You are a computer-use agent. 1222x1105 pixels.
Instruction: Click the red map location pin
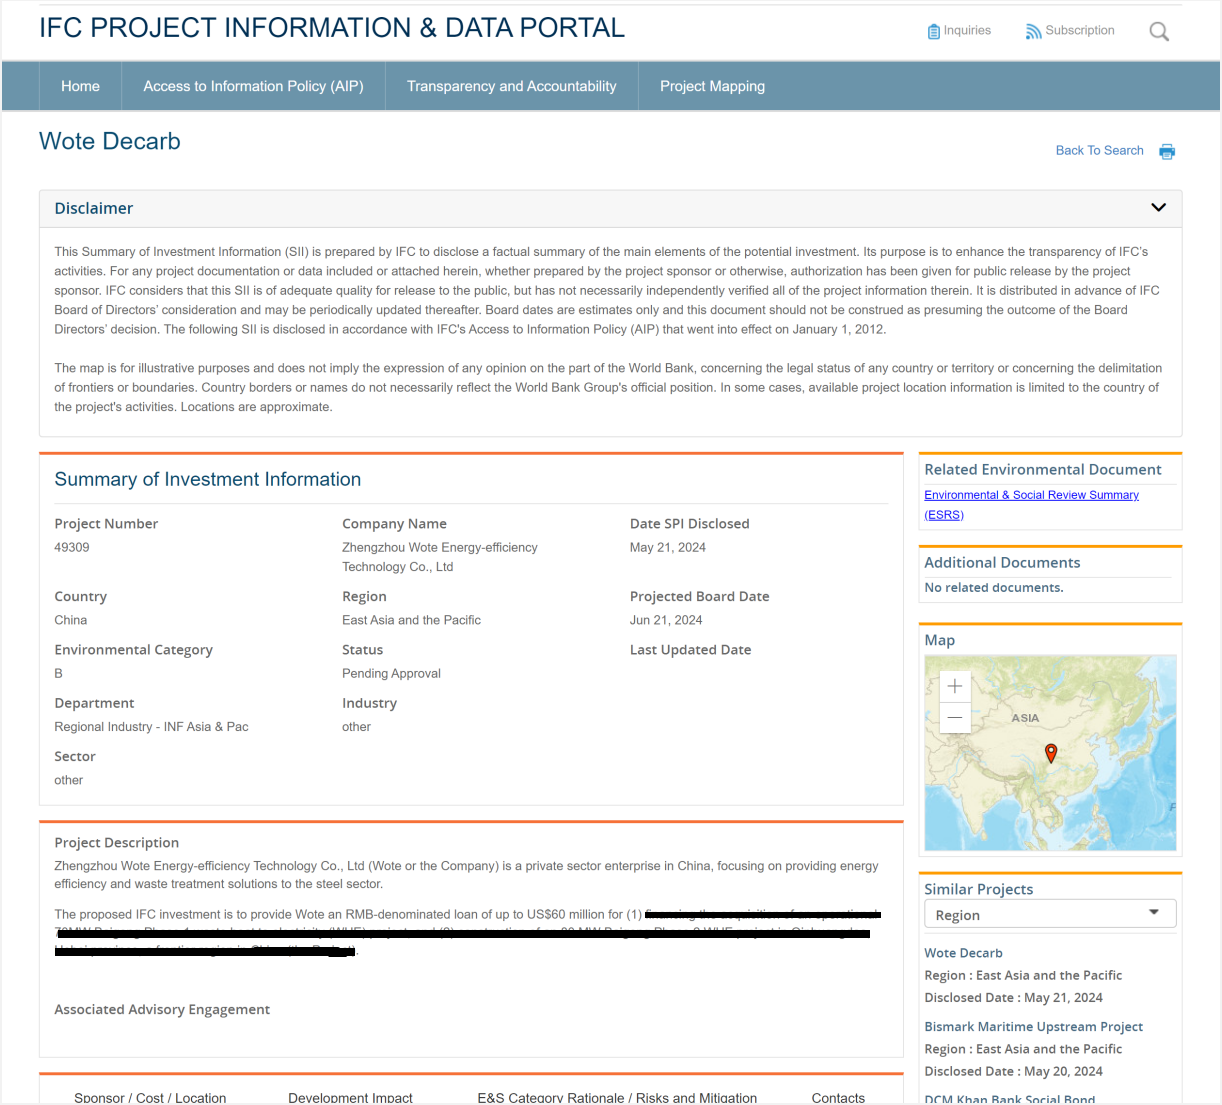1051,752
